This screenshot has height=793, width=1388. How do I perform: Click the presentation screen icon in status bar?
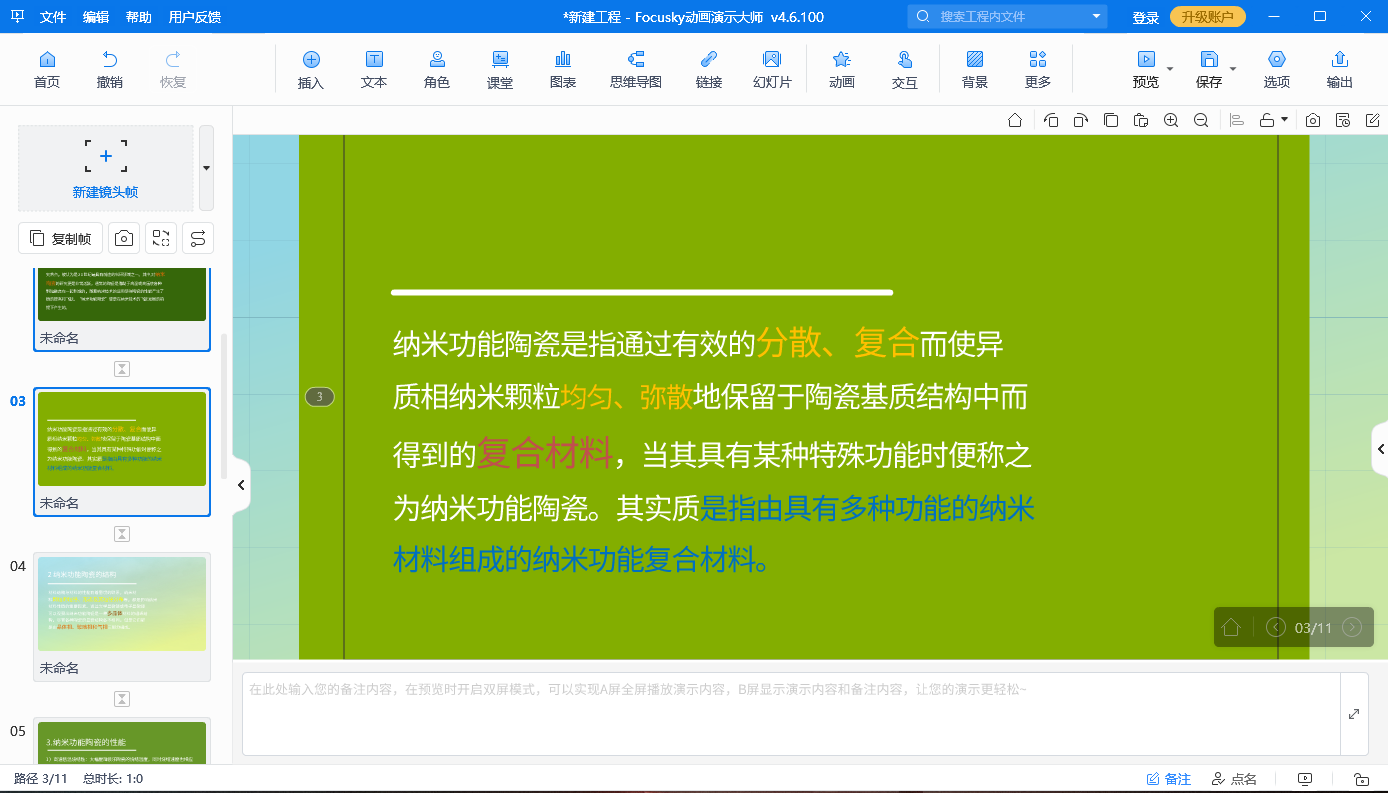(x=1305, y=779)
